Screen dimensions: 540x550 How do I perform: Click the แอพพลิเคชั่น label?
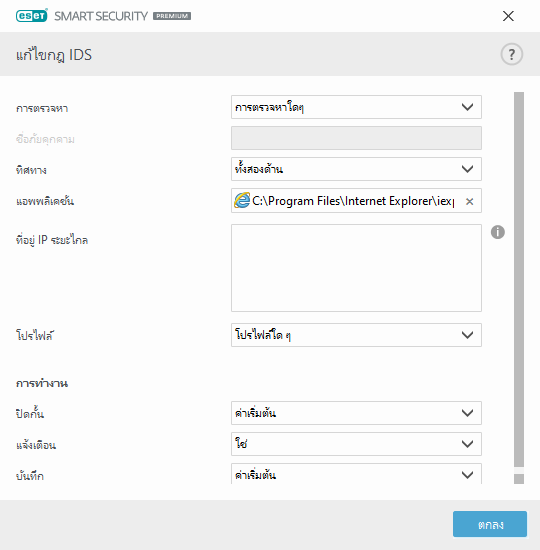(45, 201)
